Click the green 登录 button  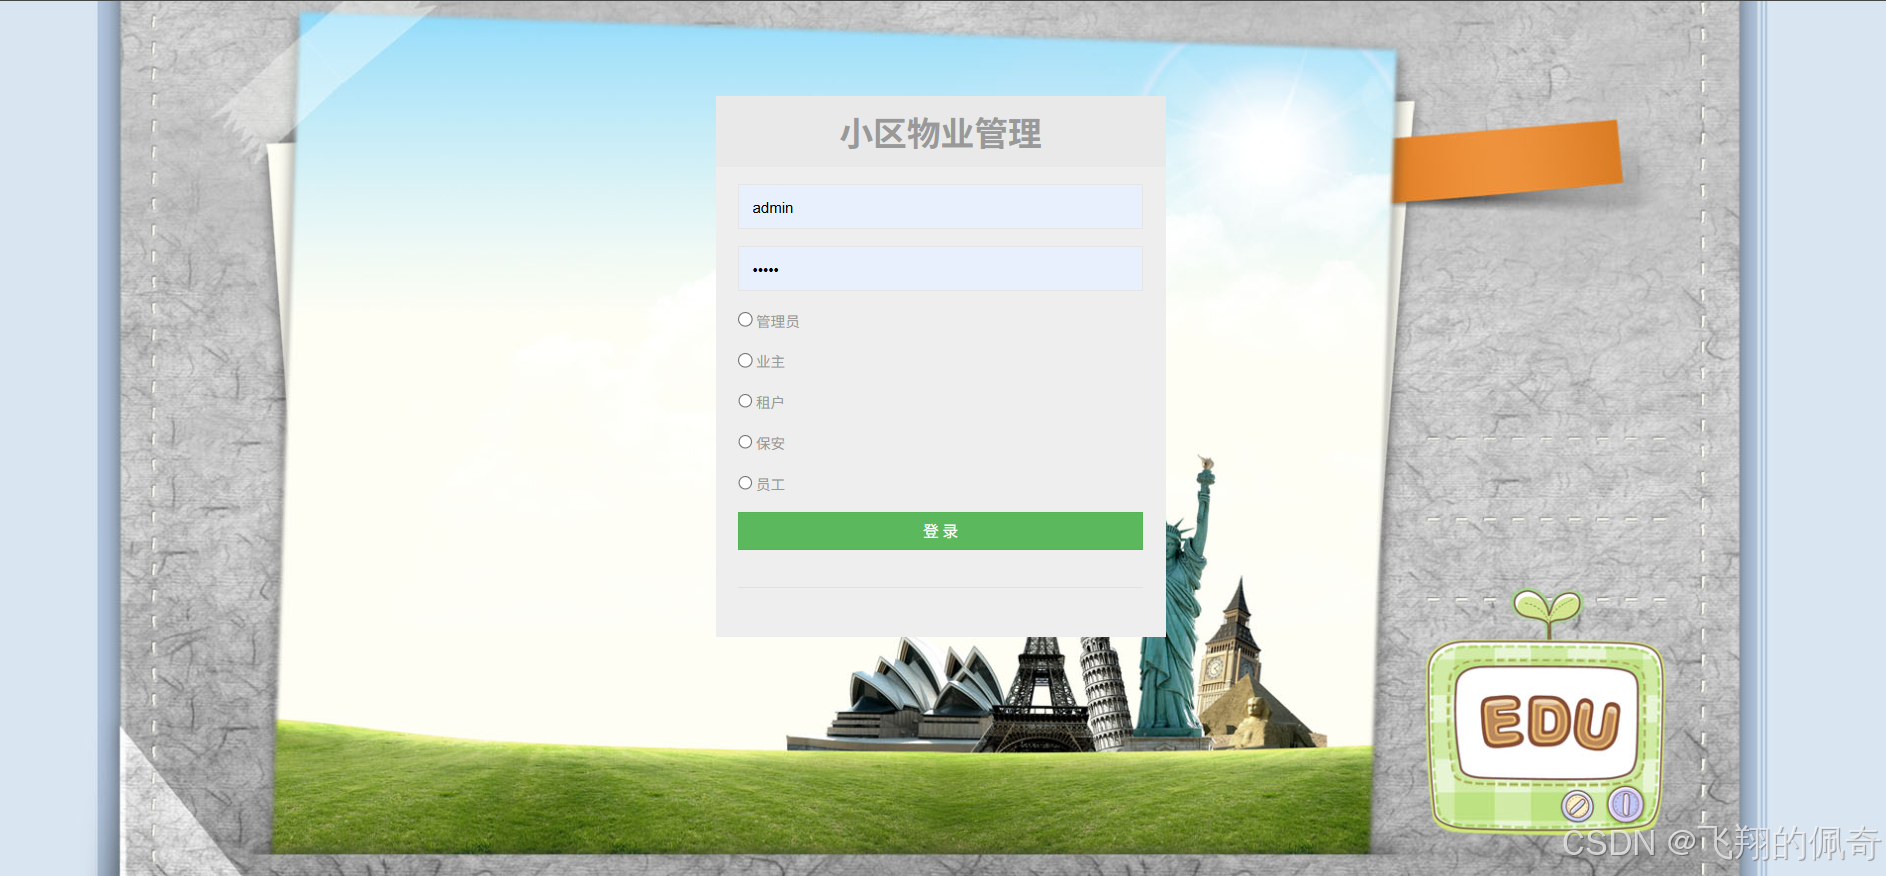click(x=940, y=531)
